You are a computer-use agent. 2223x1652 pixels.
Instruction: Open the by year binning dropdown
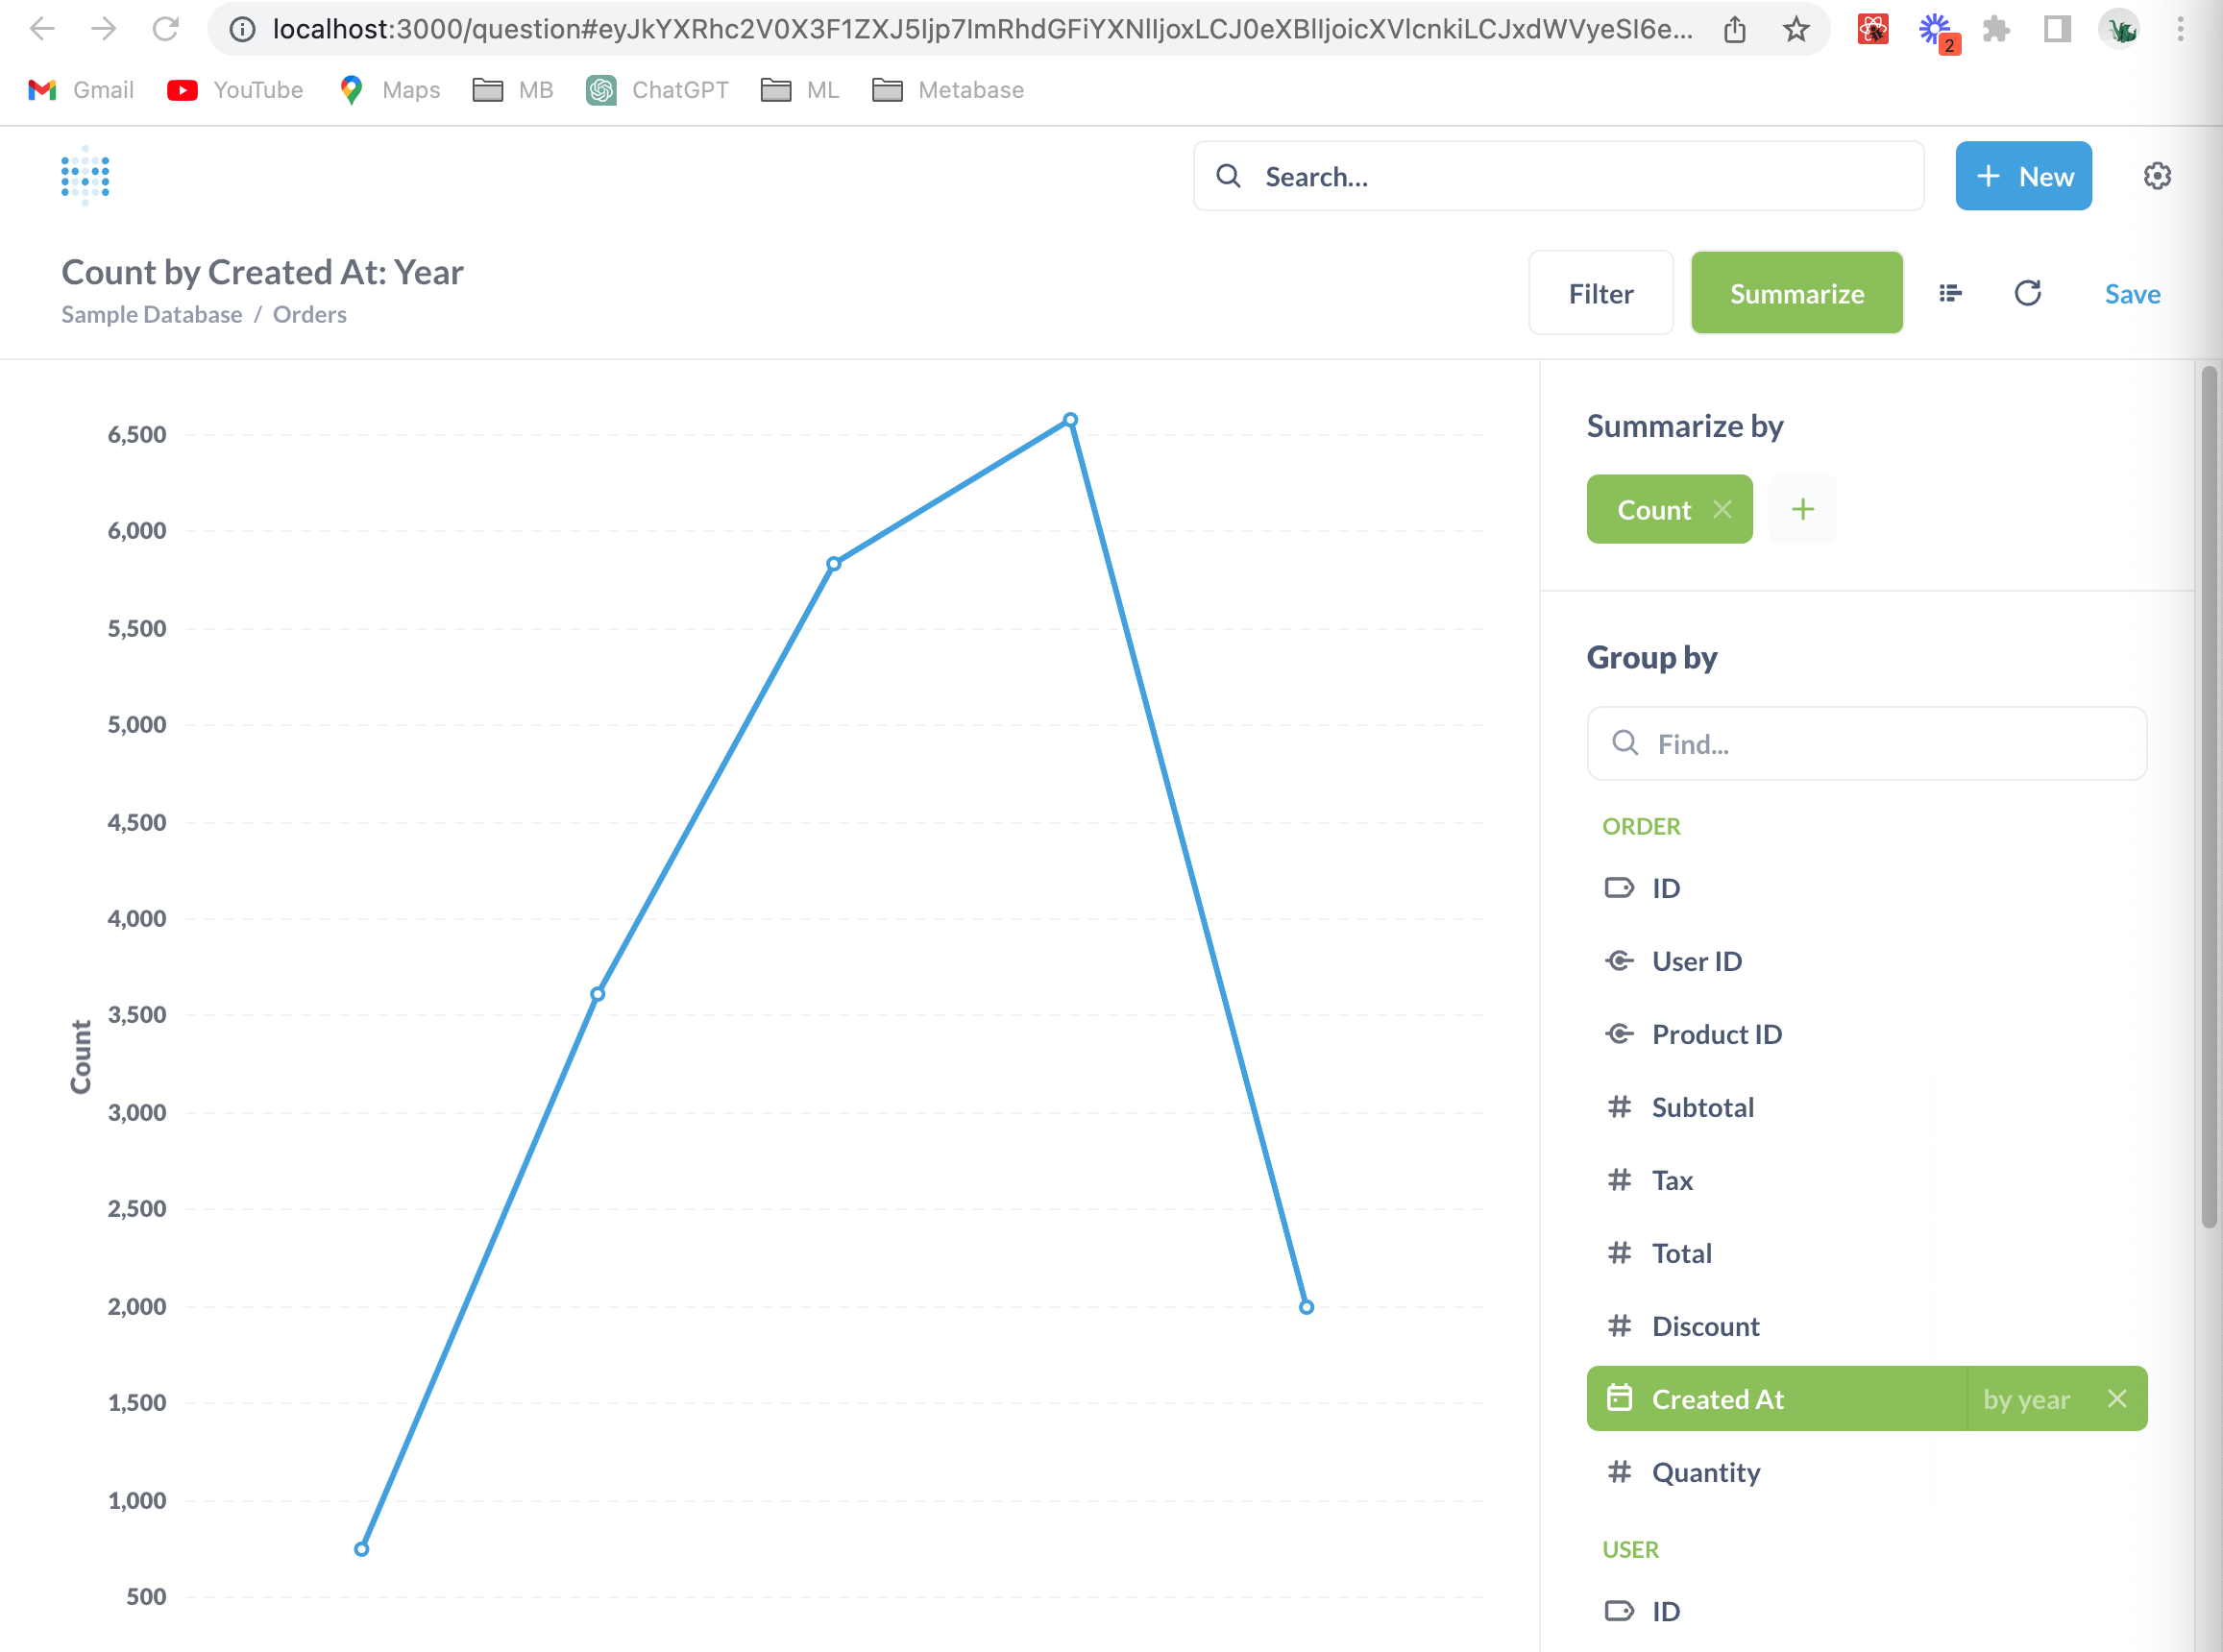(2026, 1399)
